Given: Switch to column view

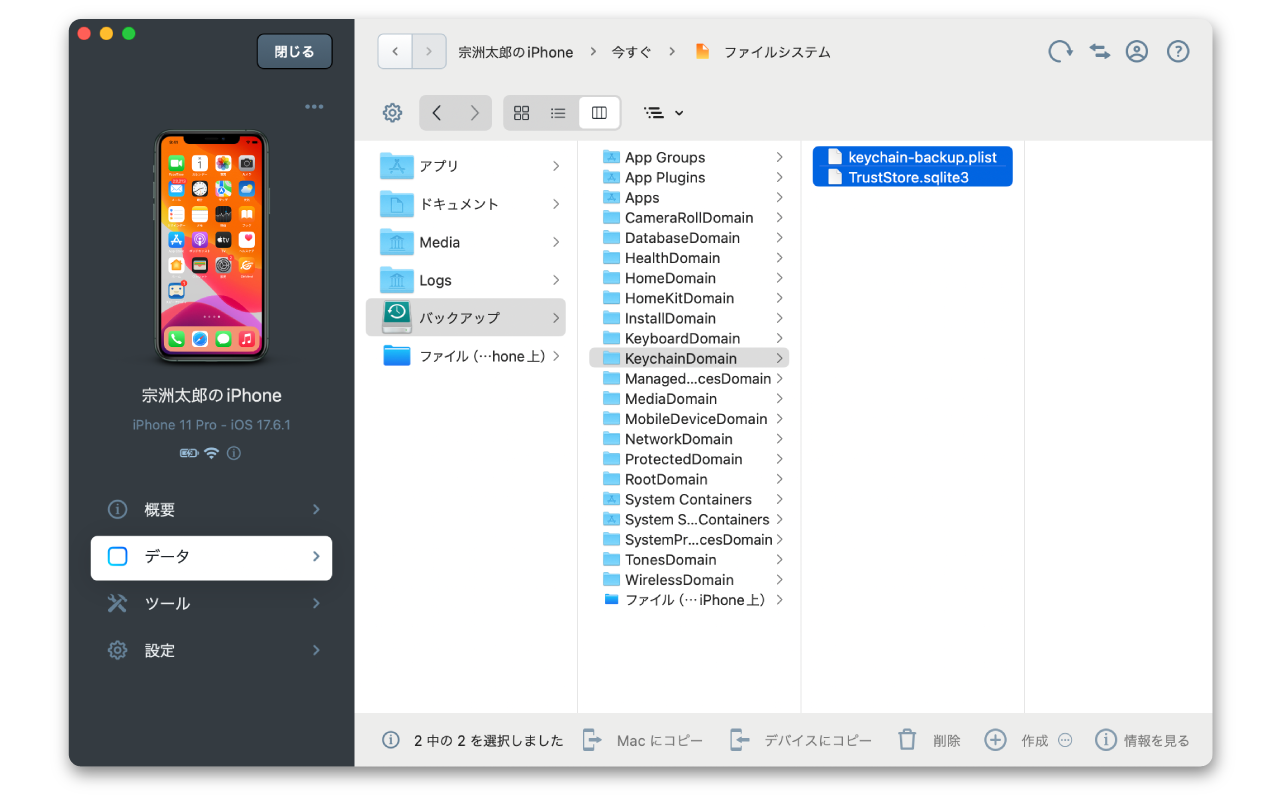Looking at the screenshot, I should (x=599, y=113).
